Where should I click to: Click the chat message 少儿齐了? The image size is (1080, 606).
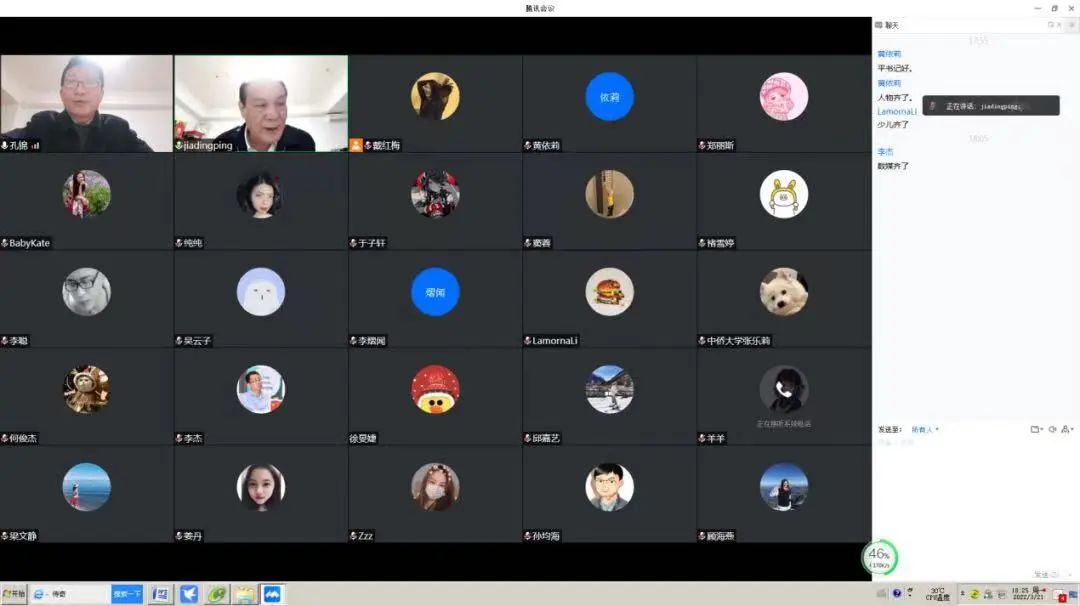point(893,125)
